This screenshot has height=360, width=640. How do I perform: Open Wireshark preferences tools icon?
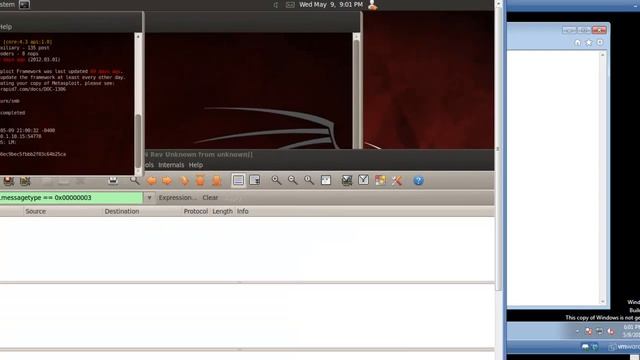coord(397,180)
